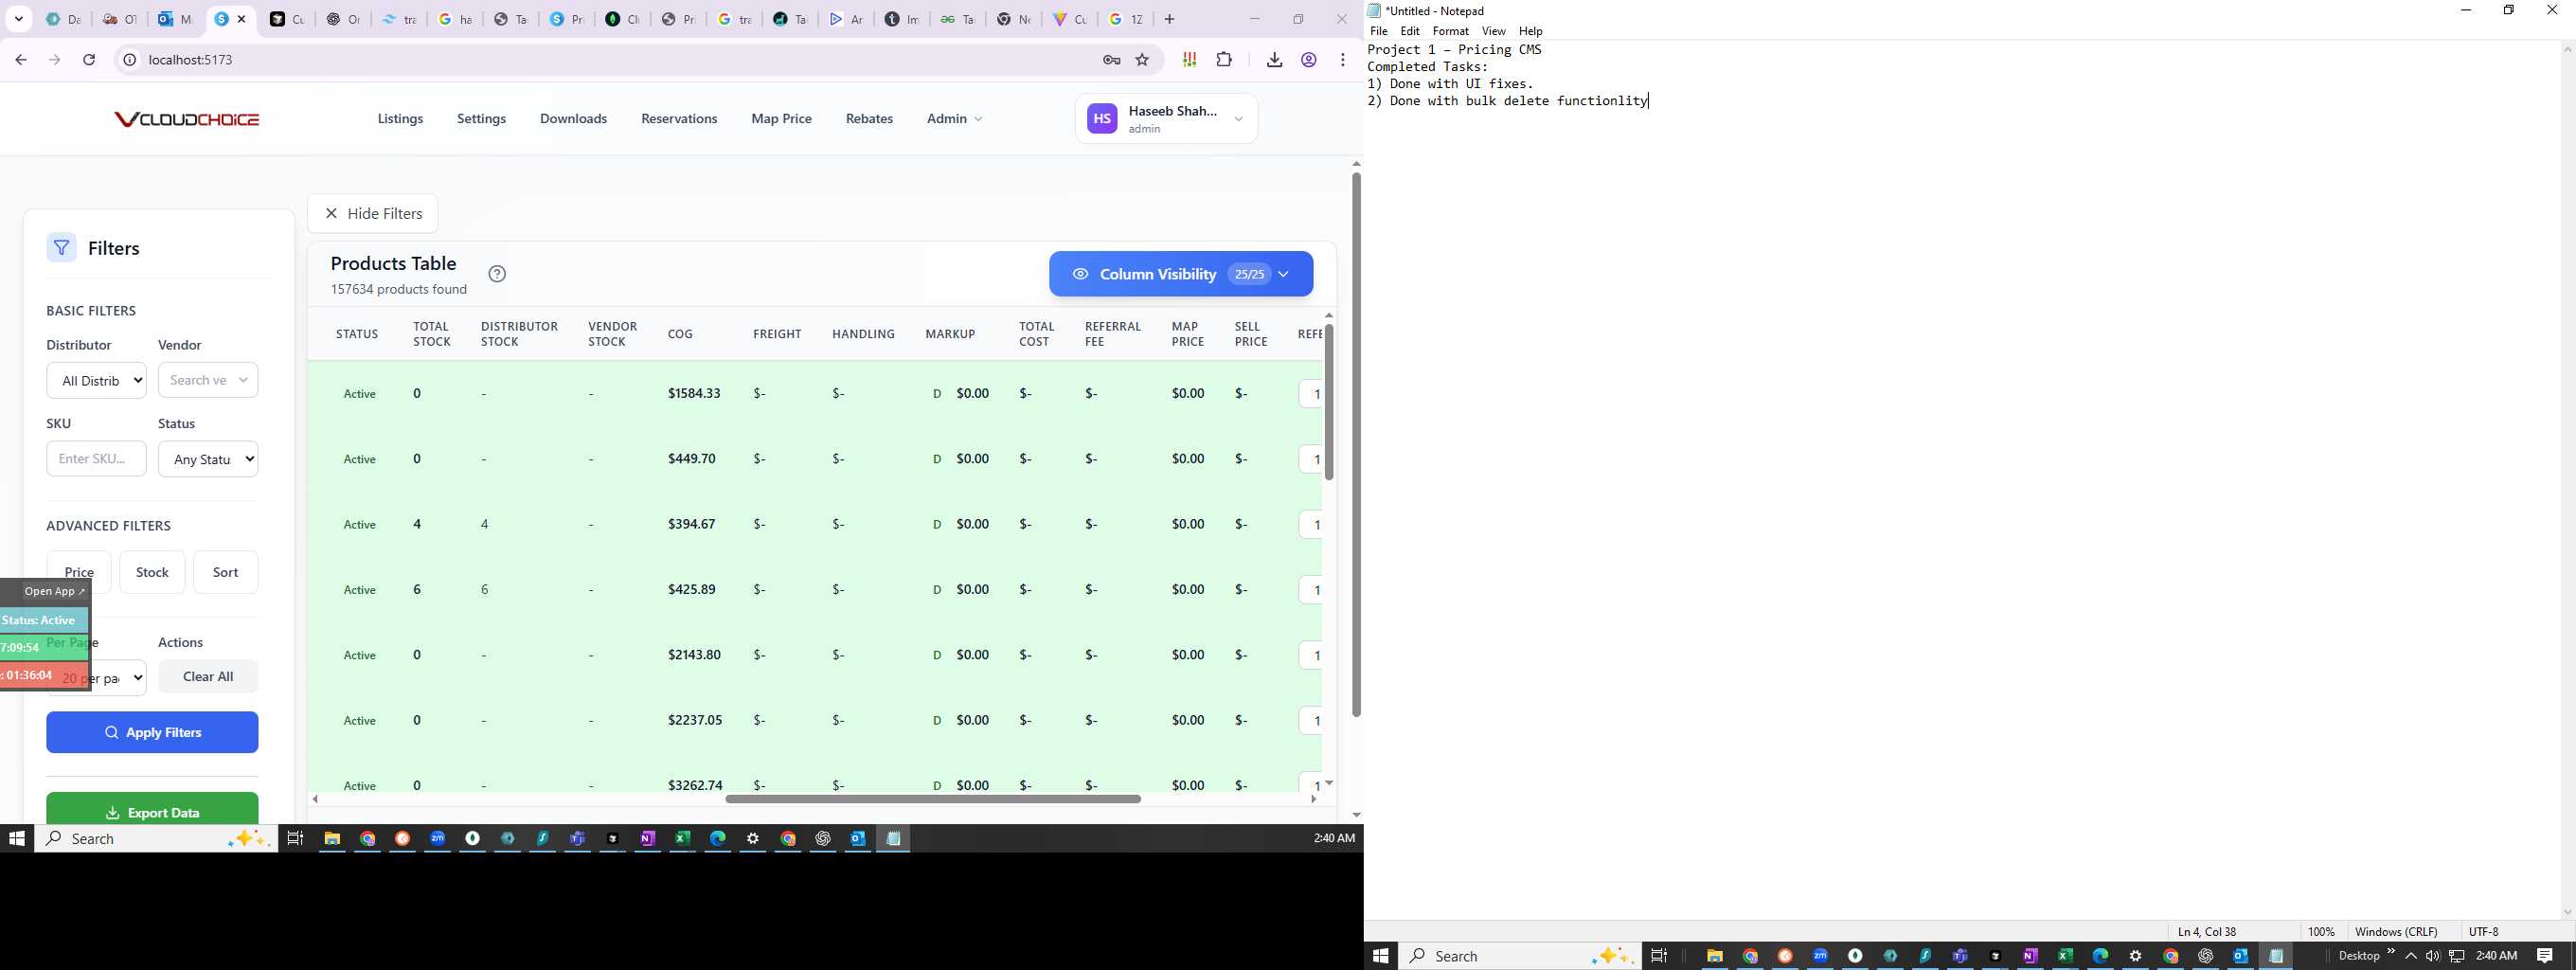The height and width of the screenshot is (970, 2576).
Task: Click the browser page vertical scrollbar
Action: (x=1356, y=445)
